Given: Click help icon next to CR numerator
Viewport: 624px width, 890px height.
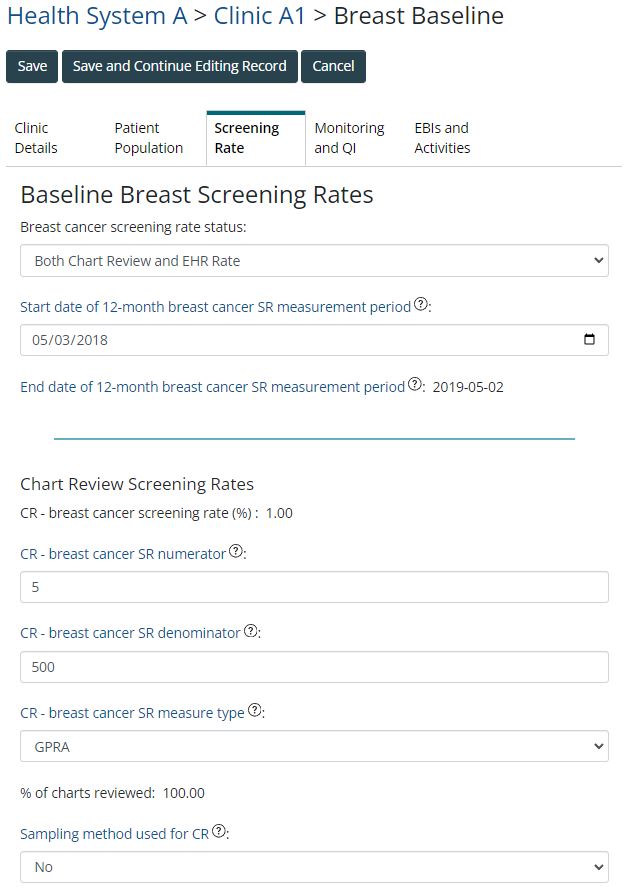Looking at the screenshot, I should 236,552.
